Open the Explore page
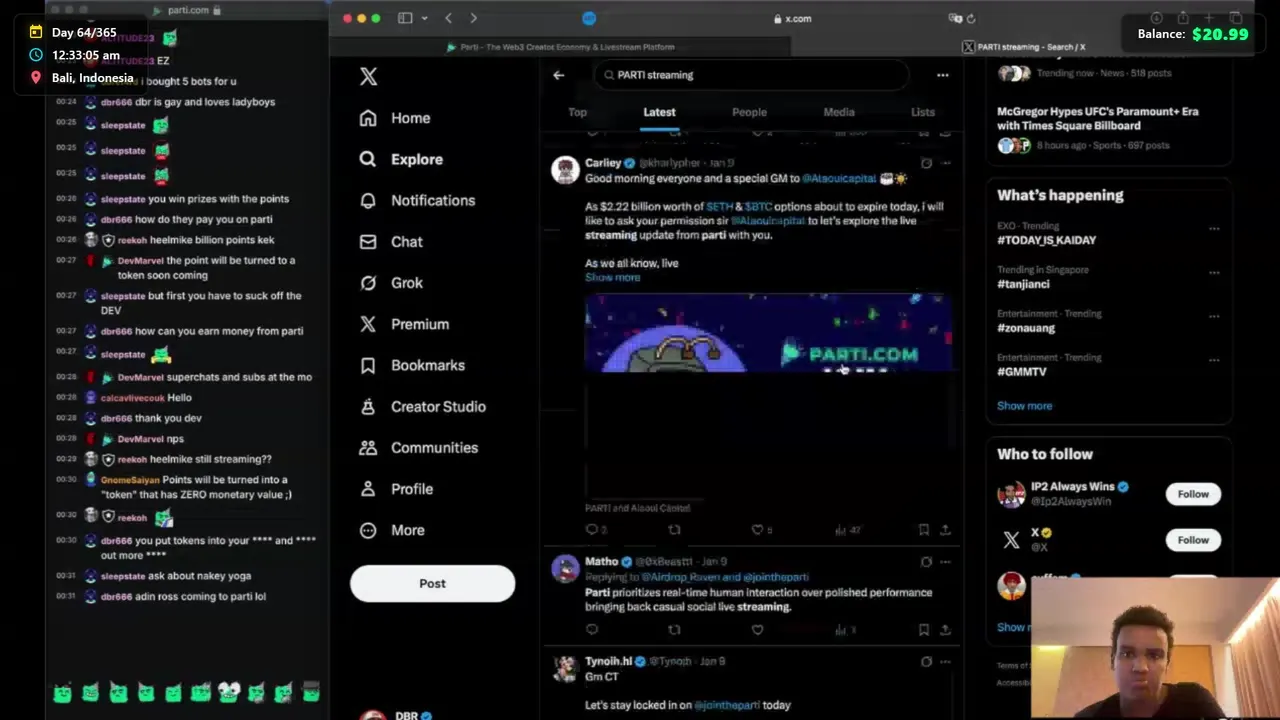The height and width of the screenshot is (720, 1280). point(401,159)
